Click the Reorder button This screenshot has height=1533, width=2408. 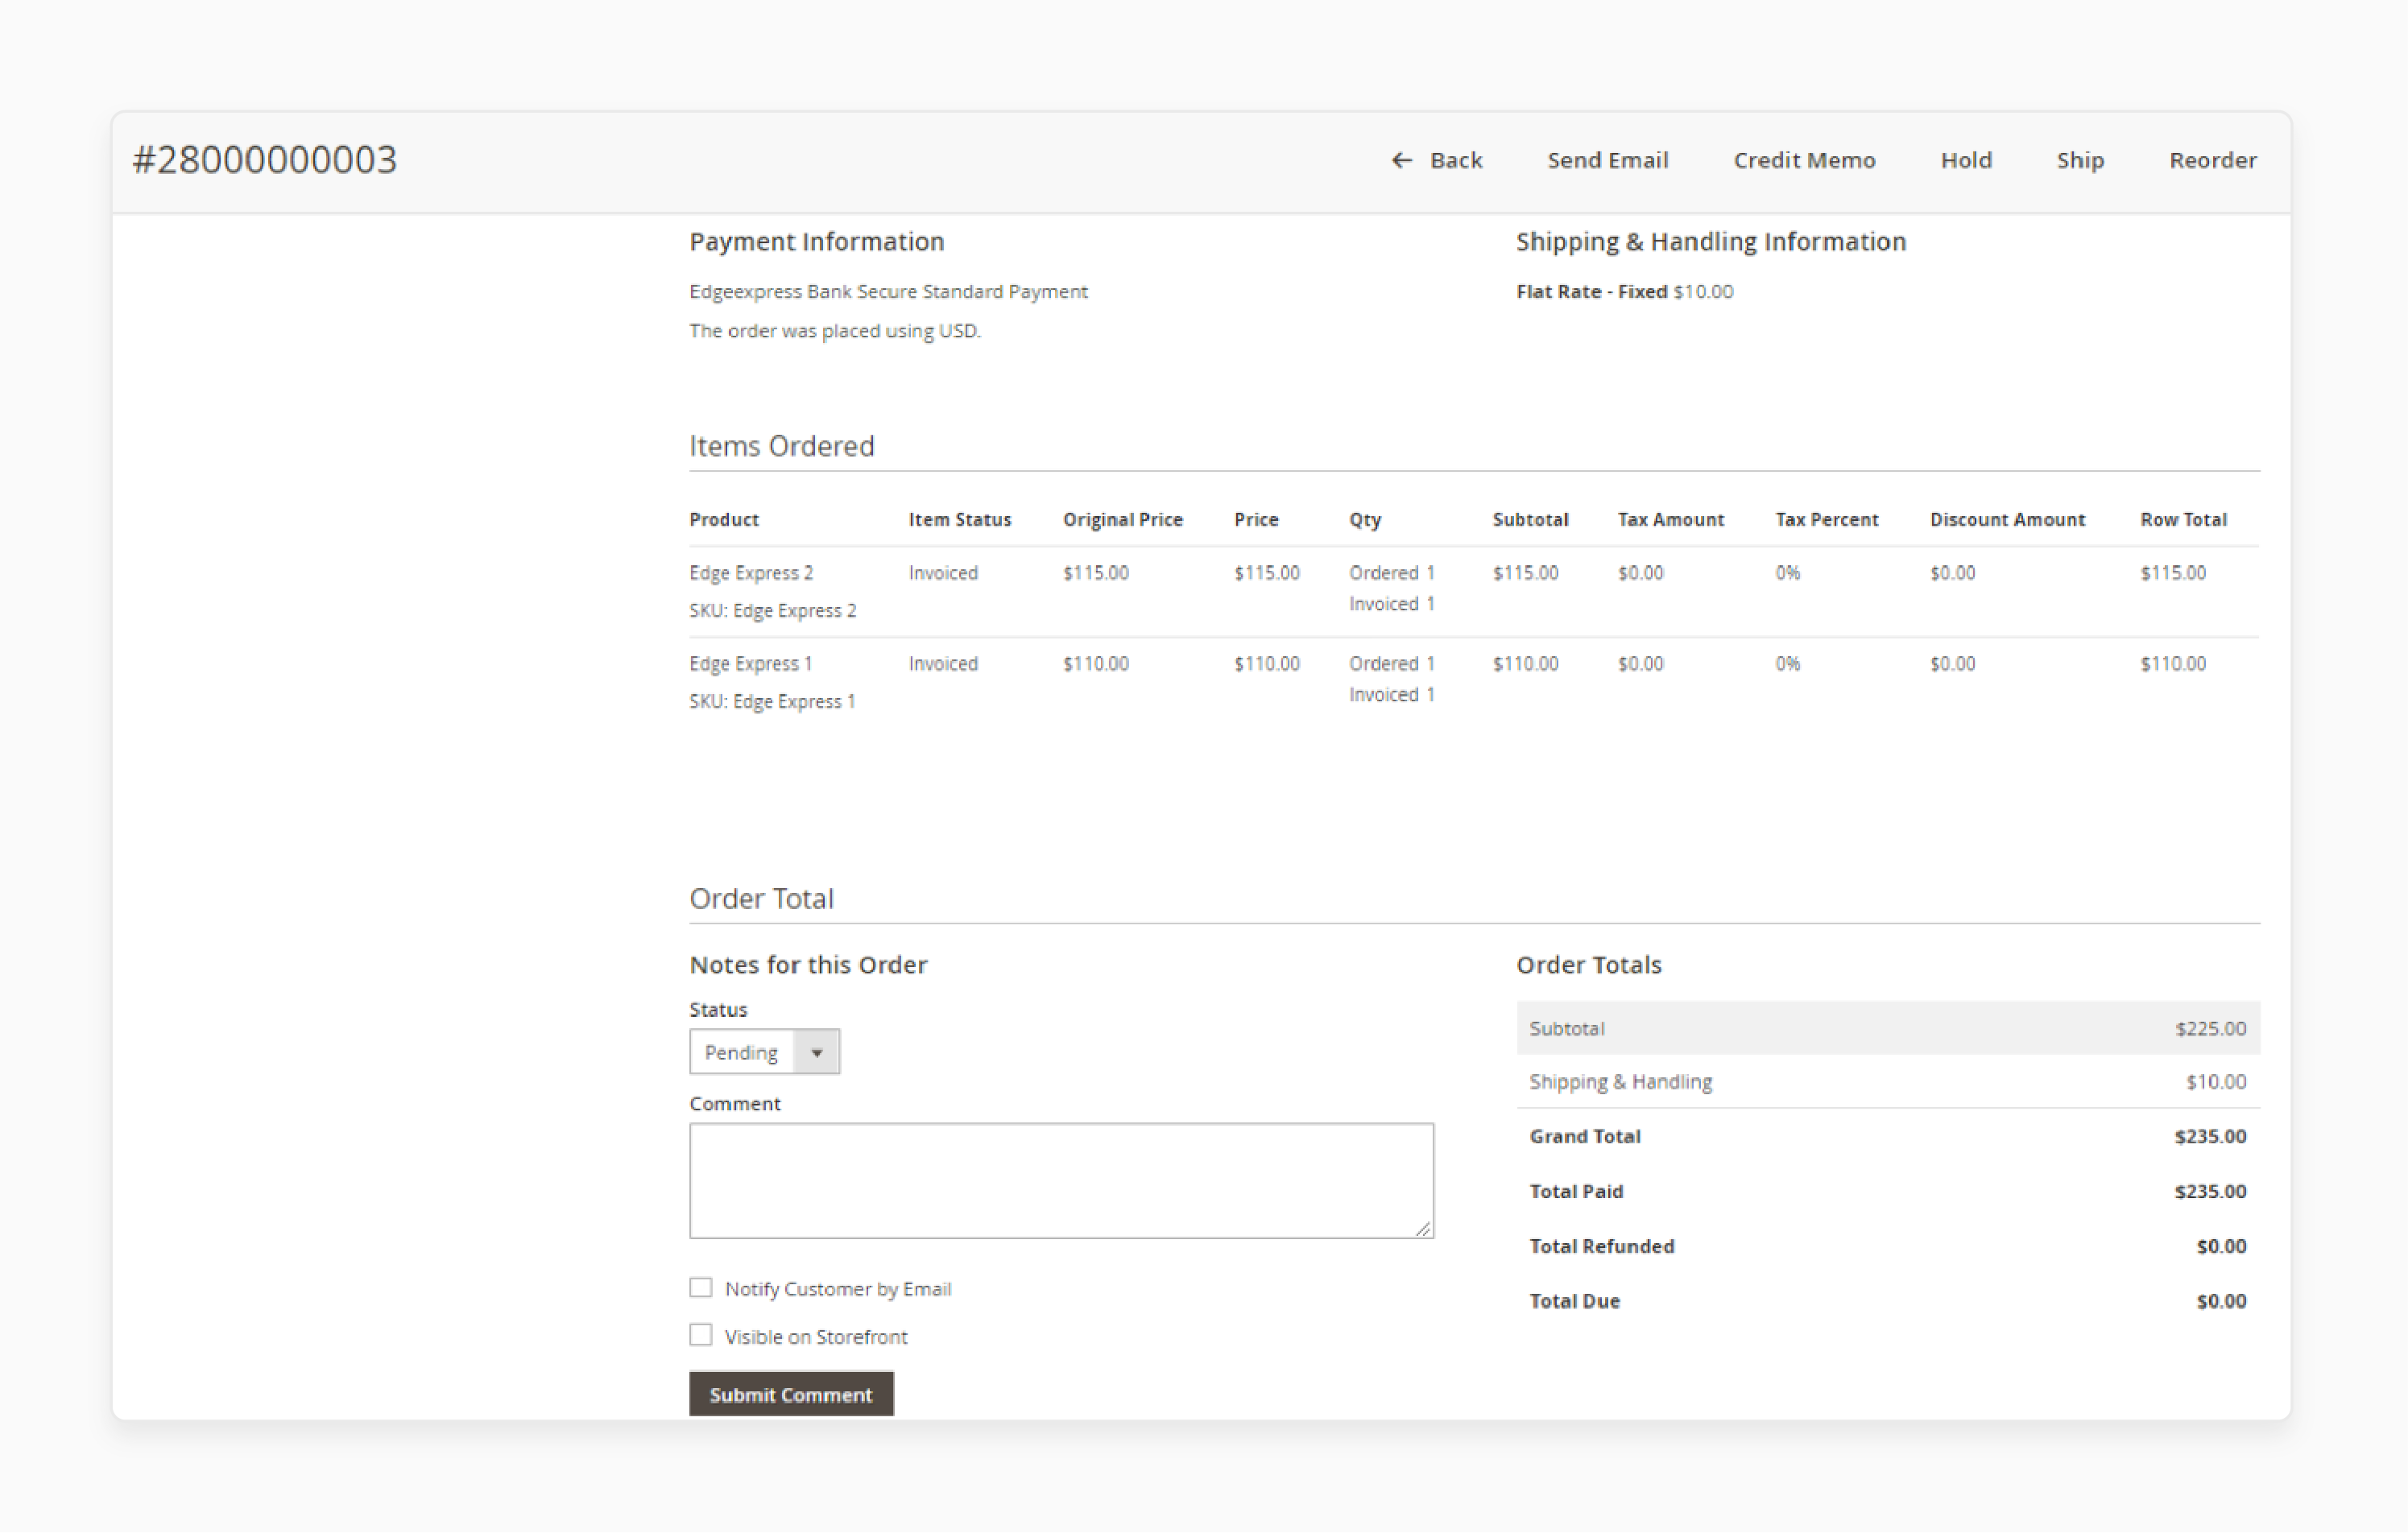(2212, 160)
